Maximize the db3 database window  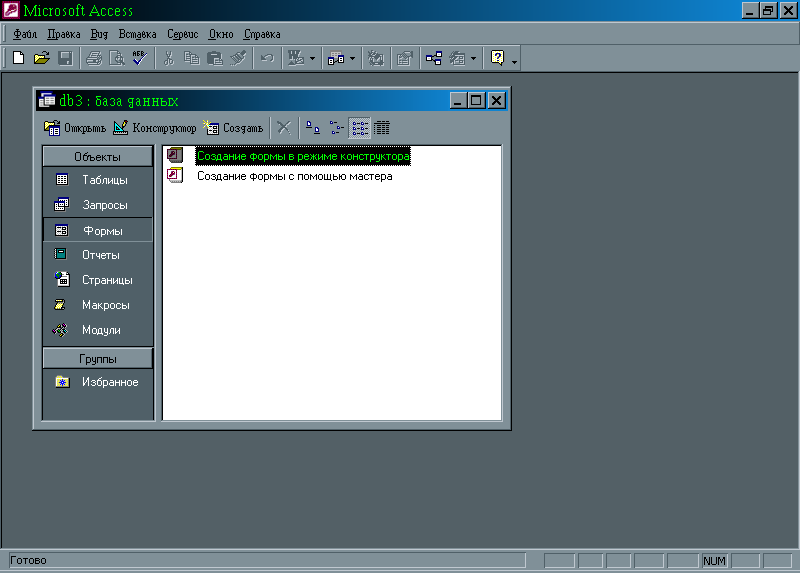[x=477, y=101]
